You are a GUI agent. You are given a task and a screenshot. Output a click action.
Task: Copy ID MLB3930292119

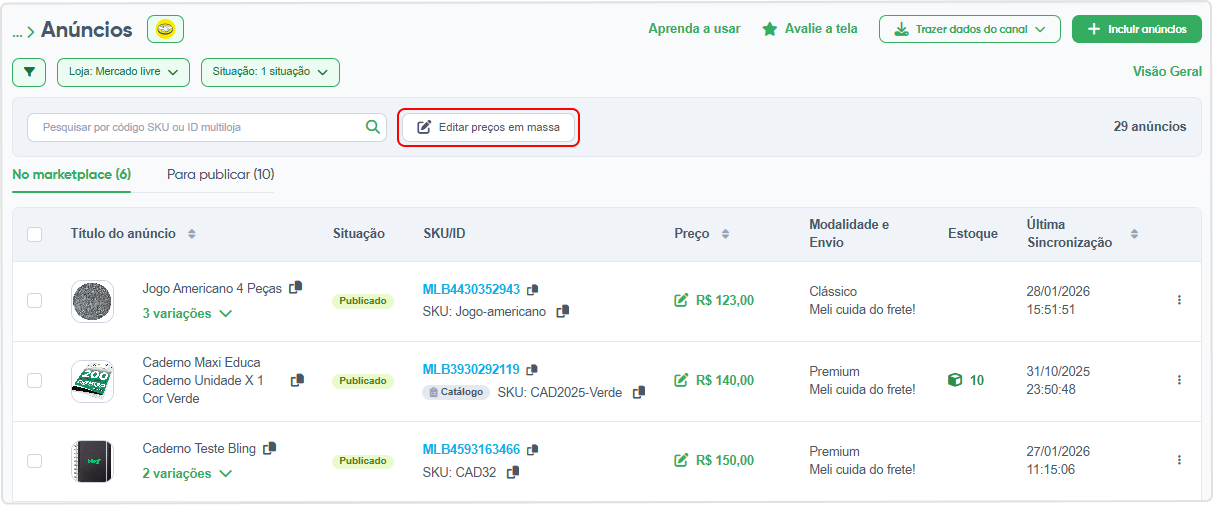(532, 370)
